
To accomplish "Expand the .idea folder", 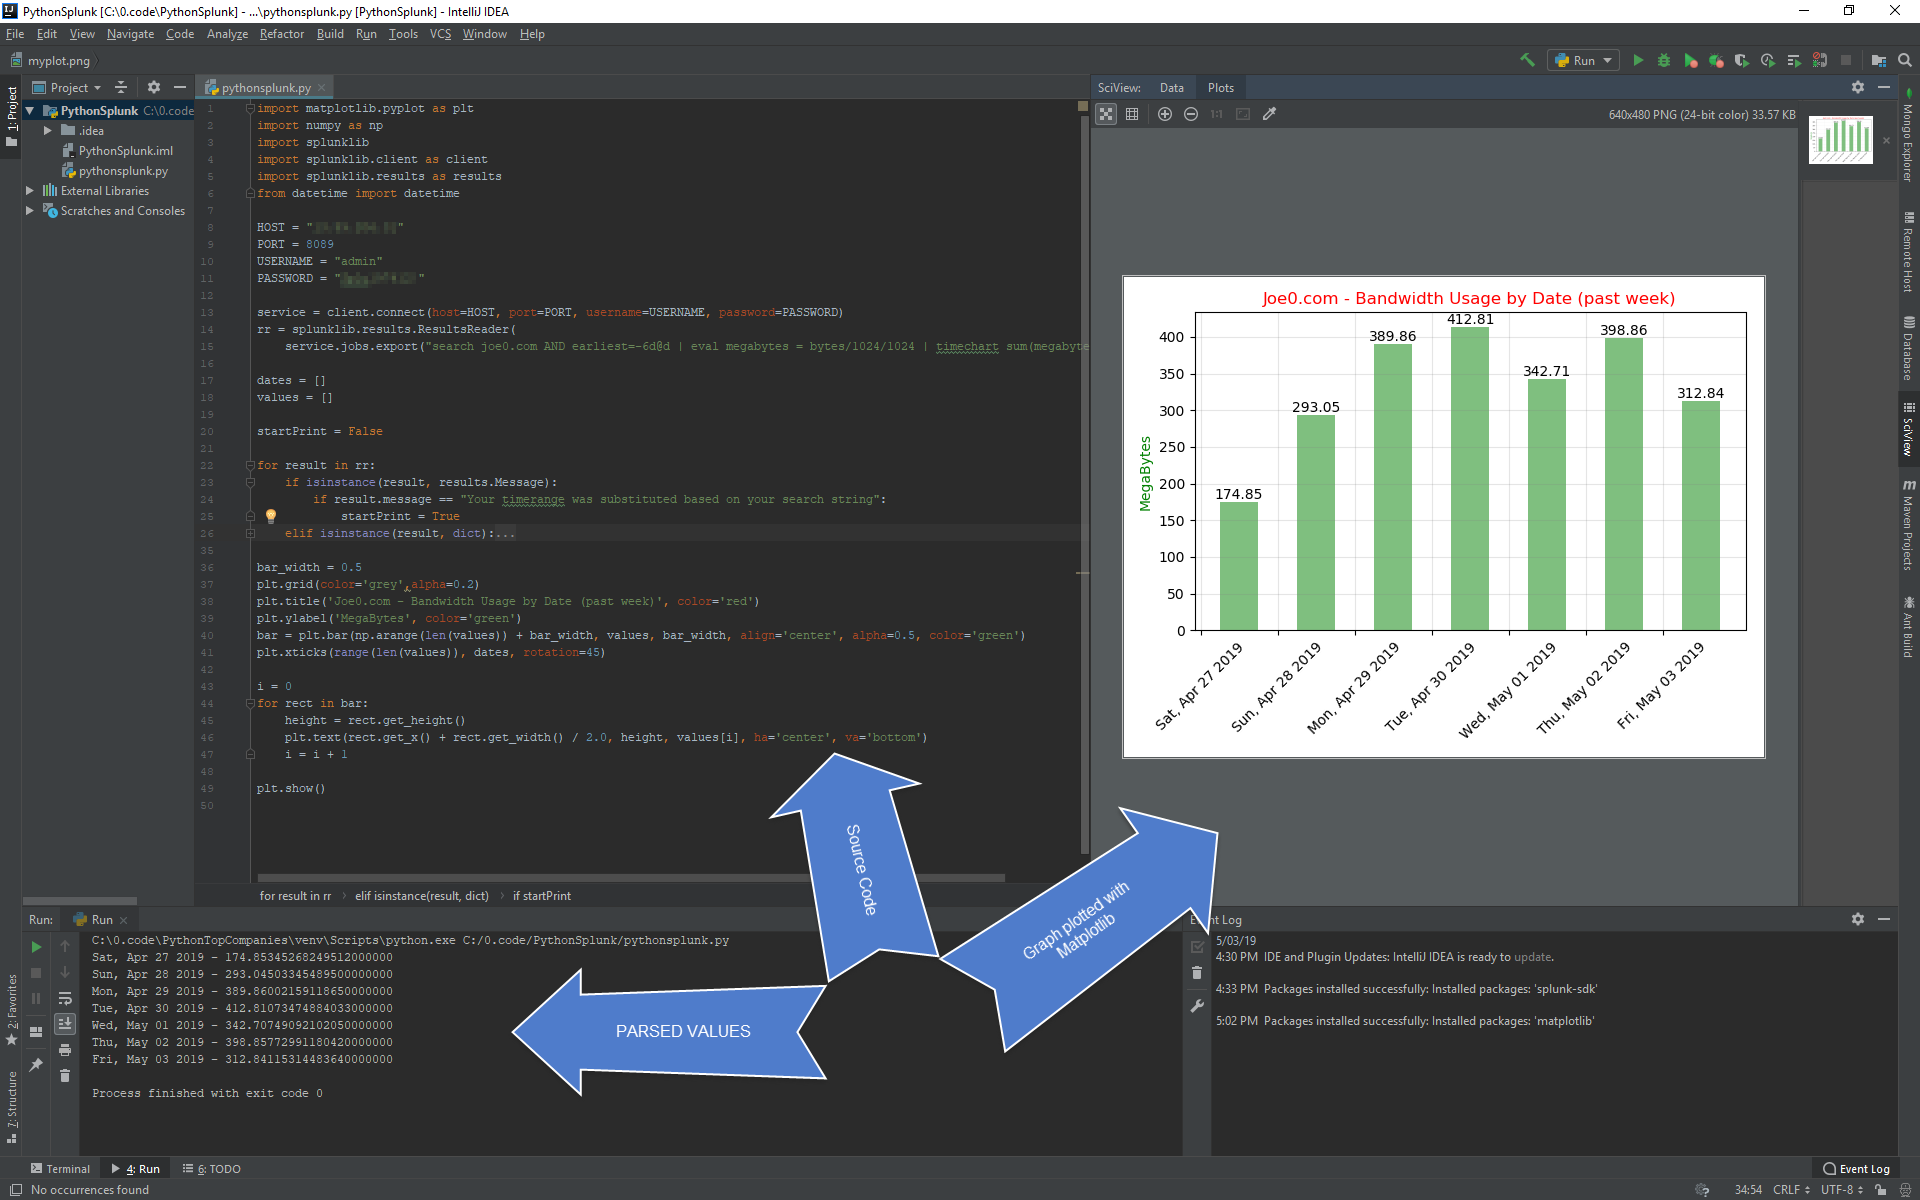I will click(x=47, y=131).
